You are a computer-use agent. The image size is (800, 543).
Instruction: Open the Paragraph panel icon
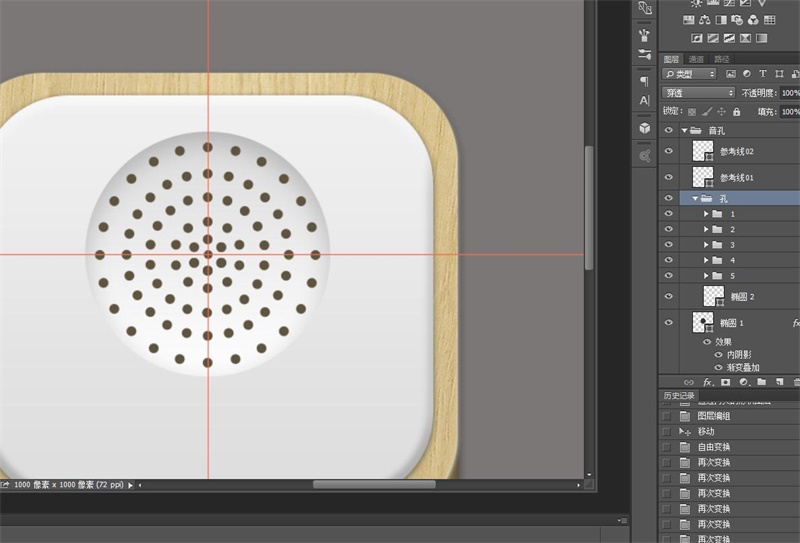pyautogui.click(x=644, y=80)
